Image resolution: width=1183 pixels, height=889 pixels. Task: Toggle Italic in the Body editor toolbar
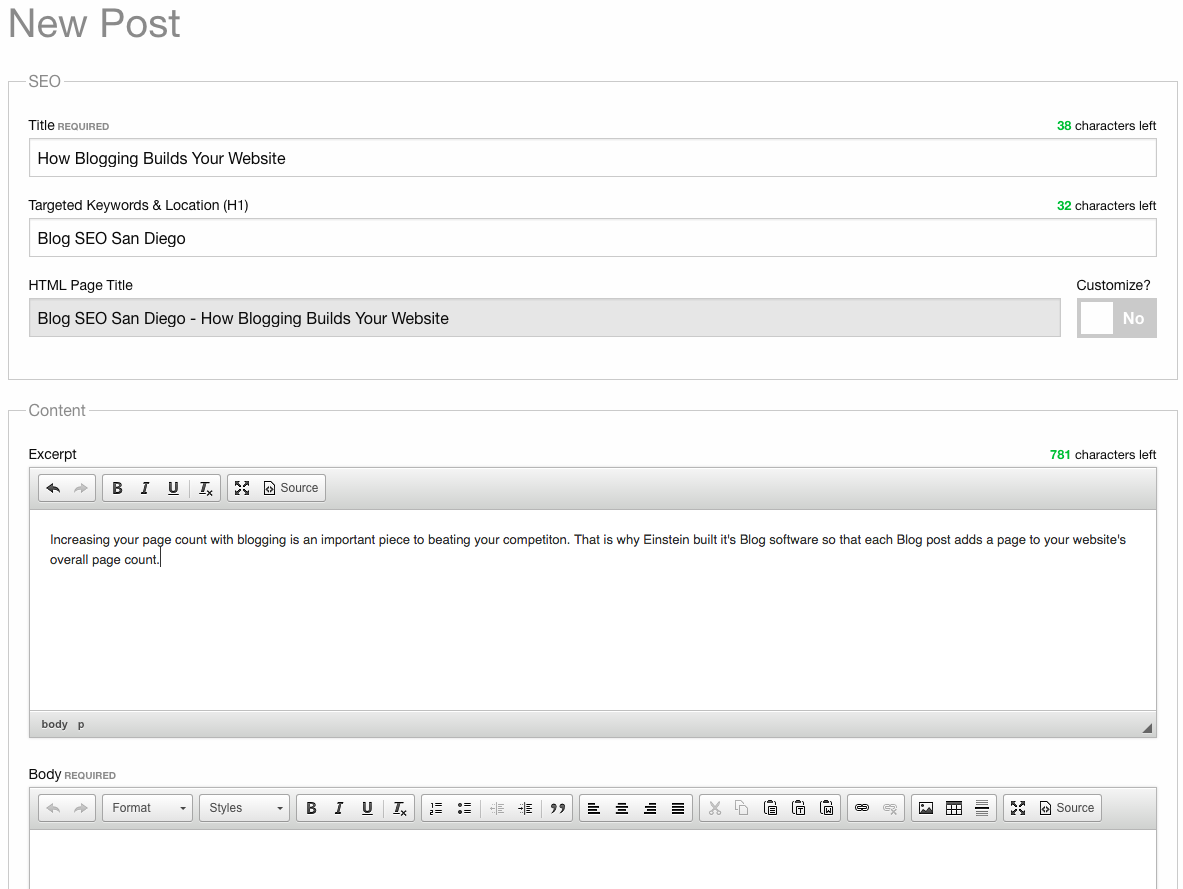point(339,808)
